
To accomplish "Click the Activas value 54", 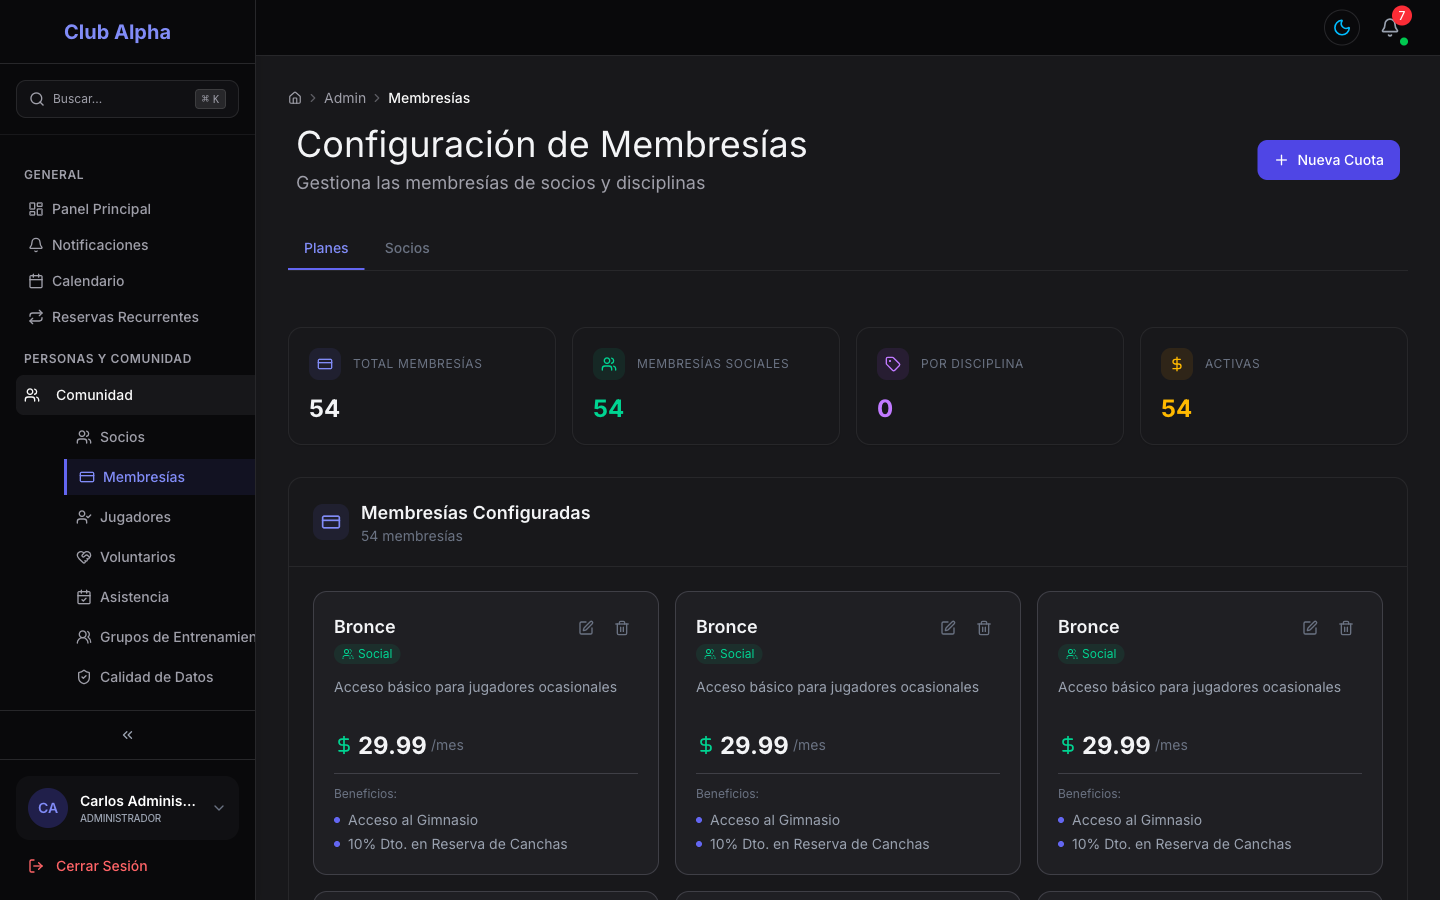I will click(1176, 408).
